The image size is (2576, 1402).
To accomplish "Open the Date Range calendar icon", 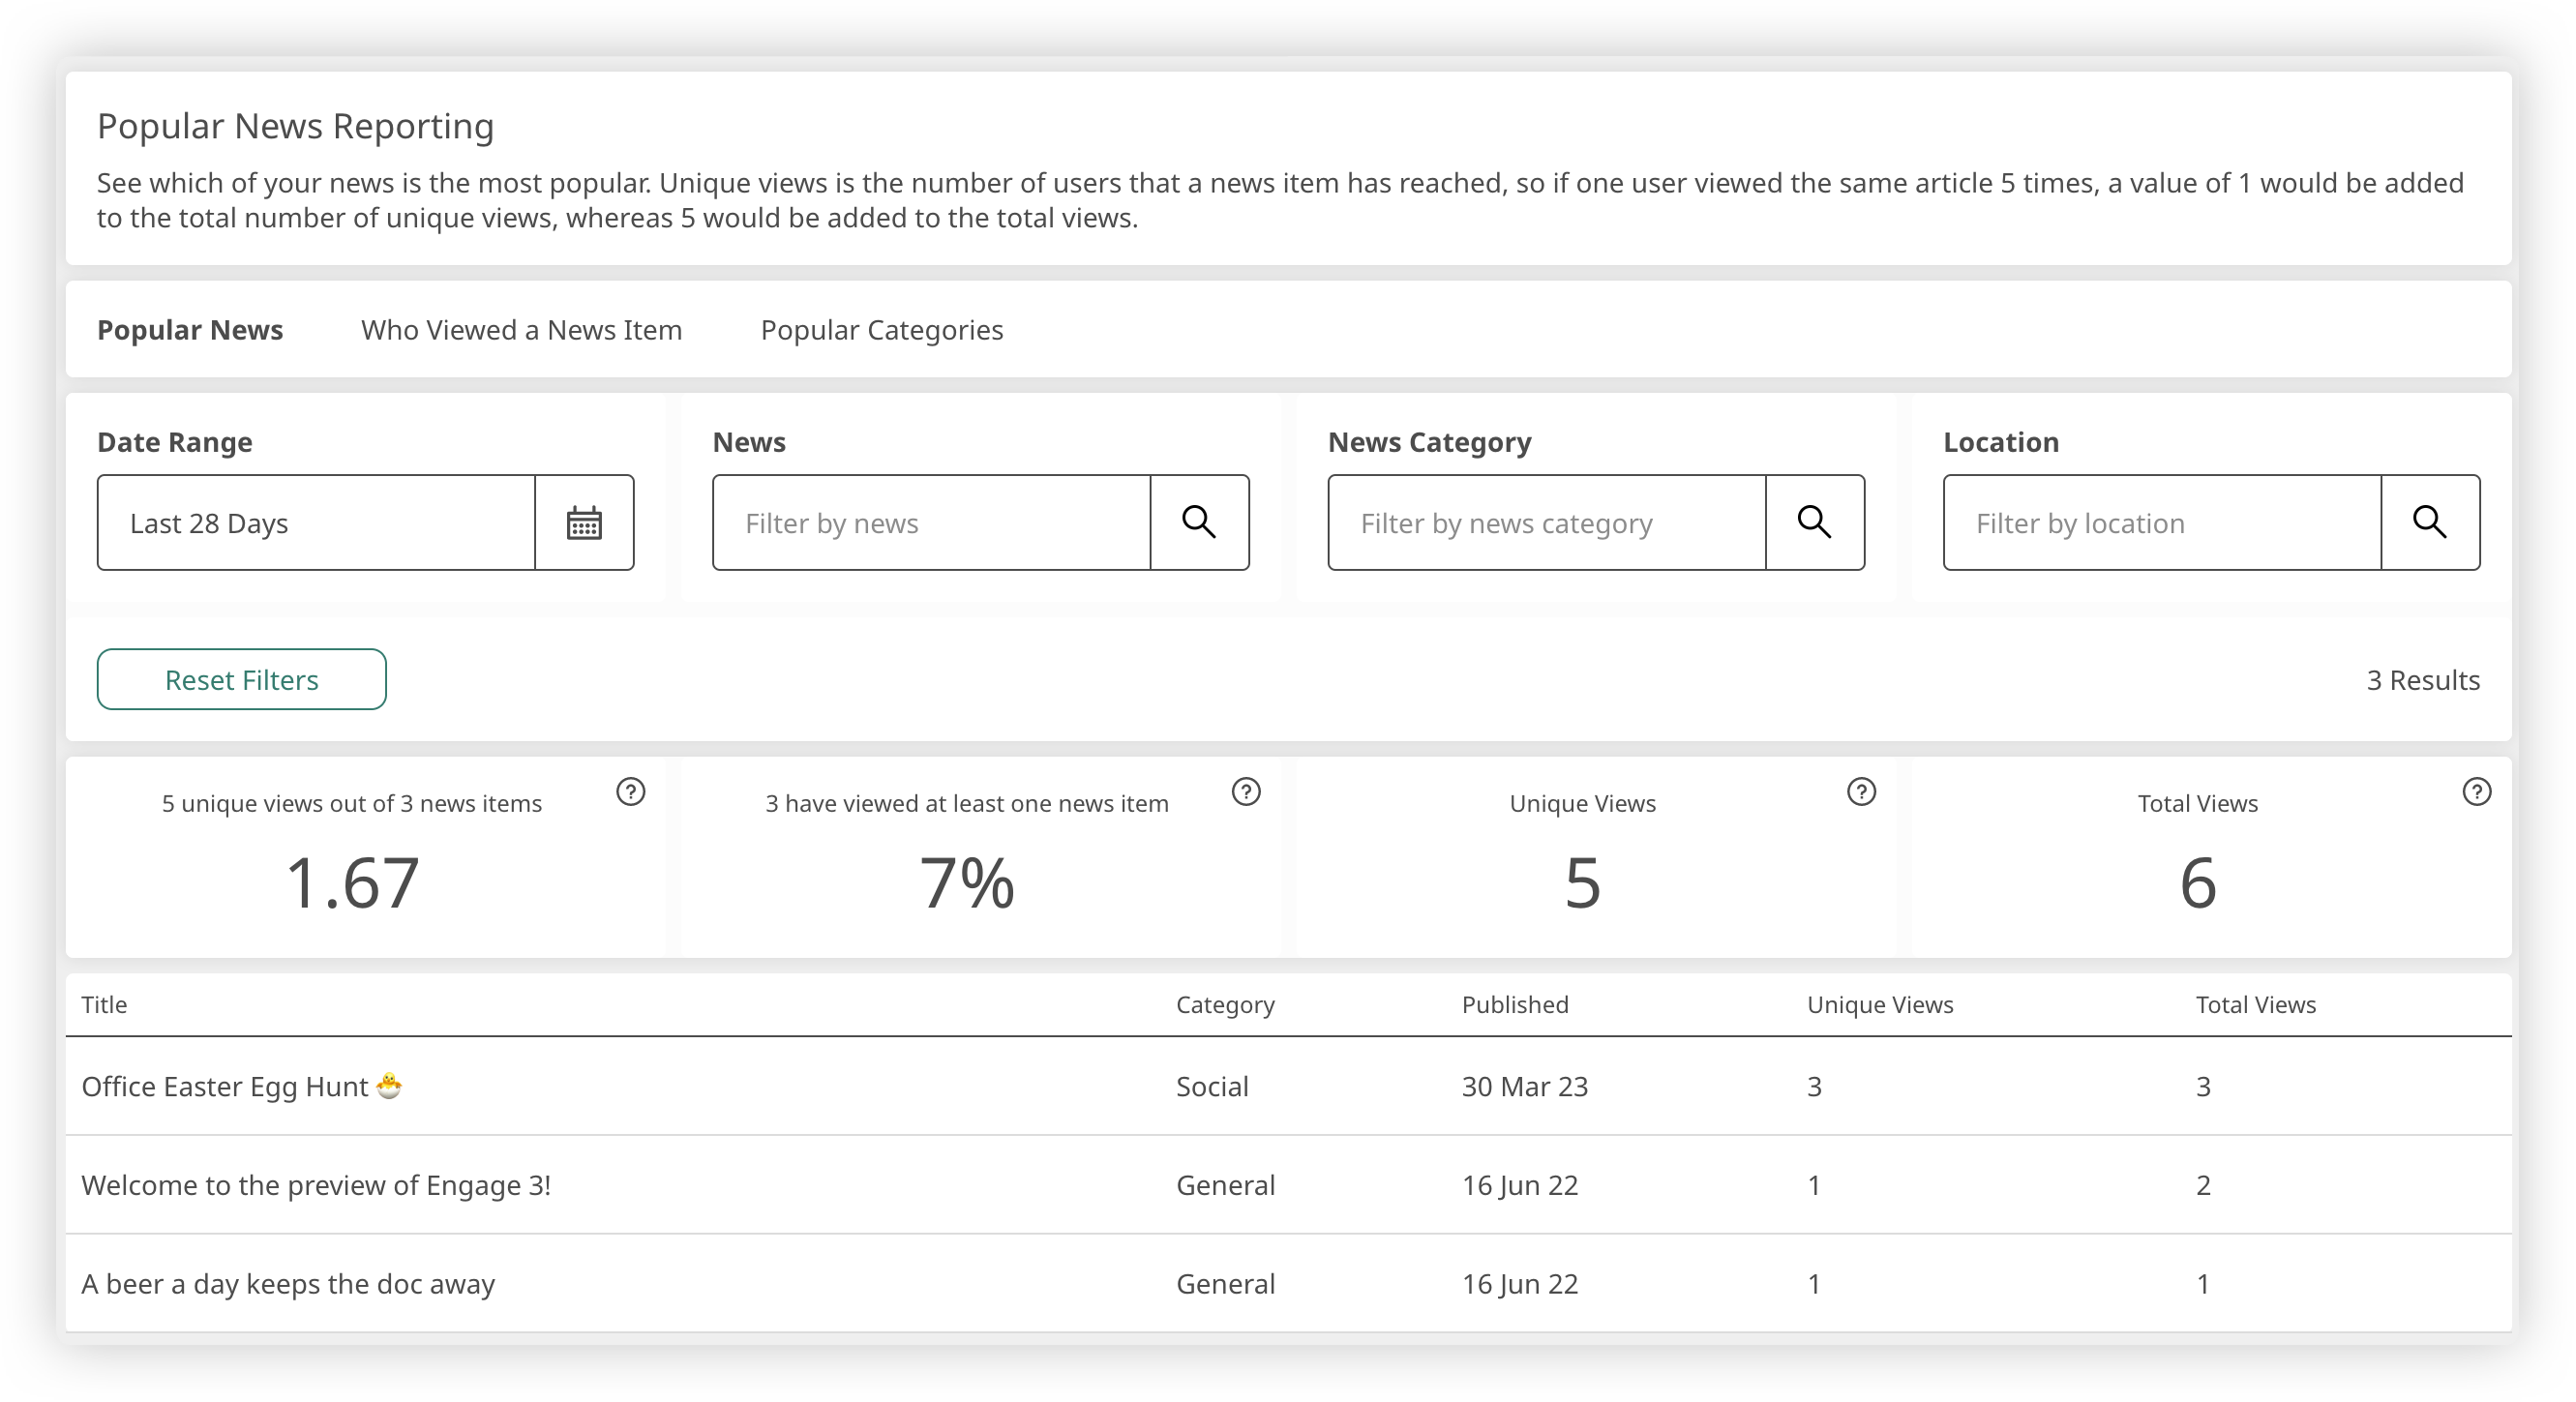I will [584, 523].
